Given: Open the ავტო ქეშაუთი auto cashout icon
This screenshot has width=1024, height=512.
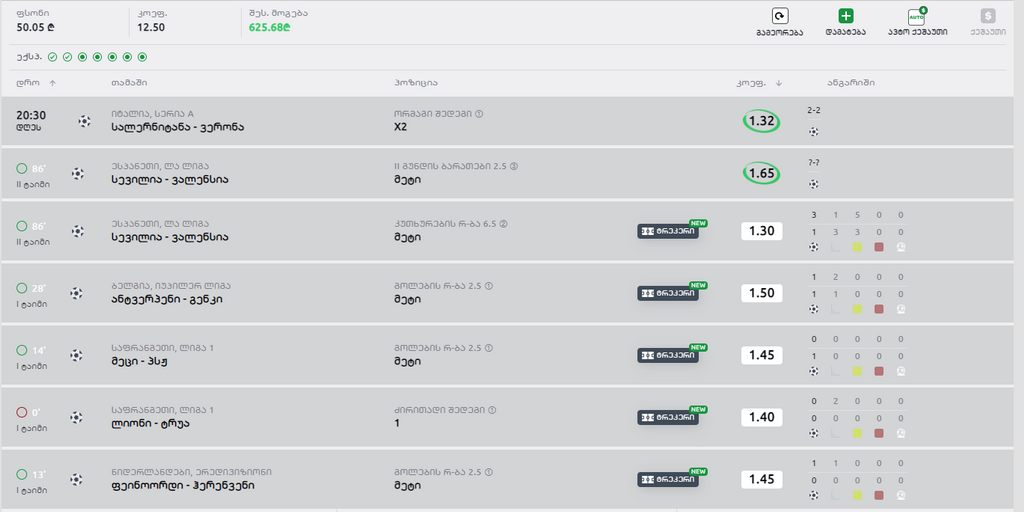Looking at the screenshot, I should 917,16.
